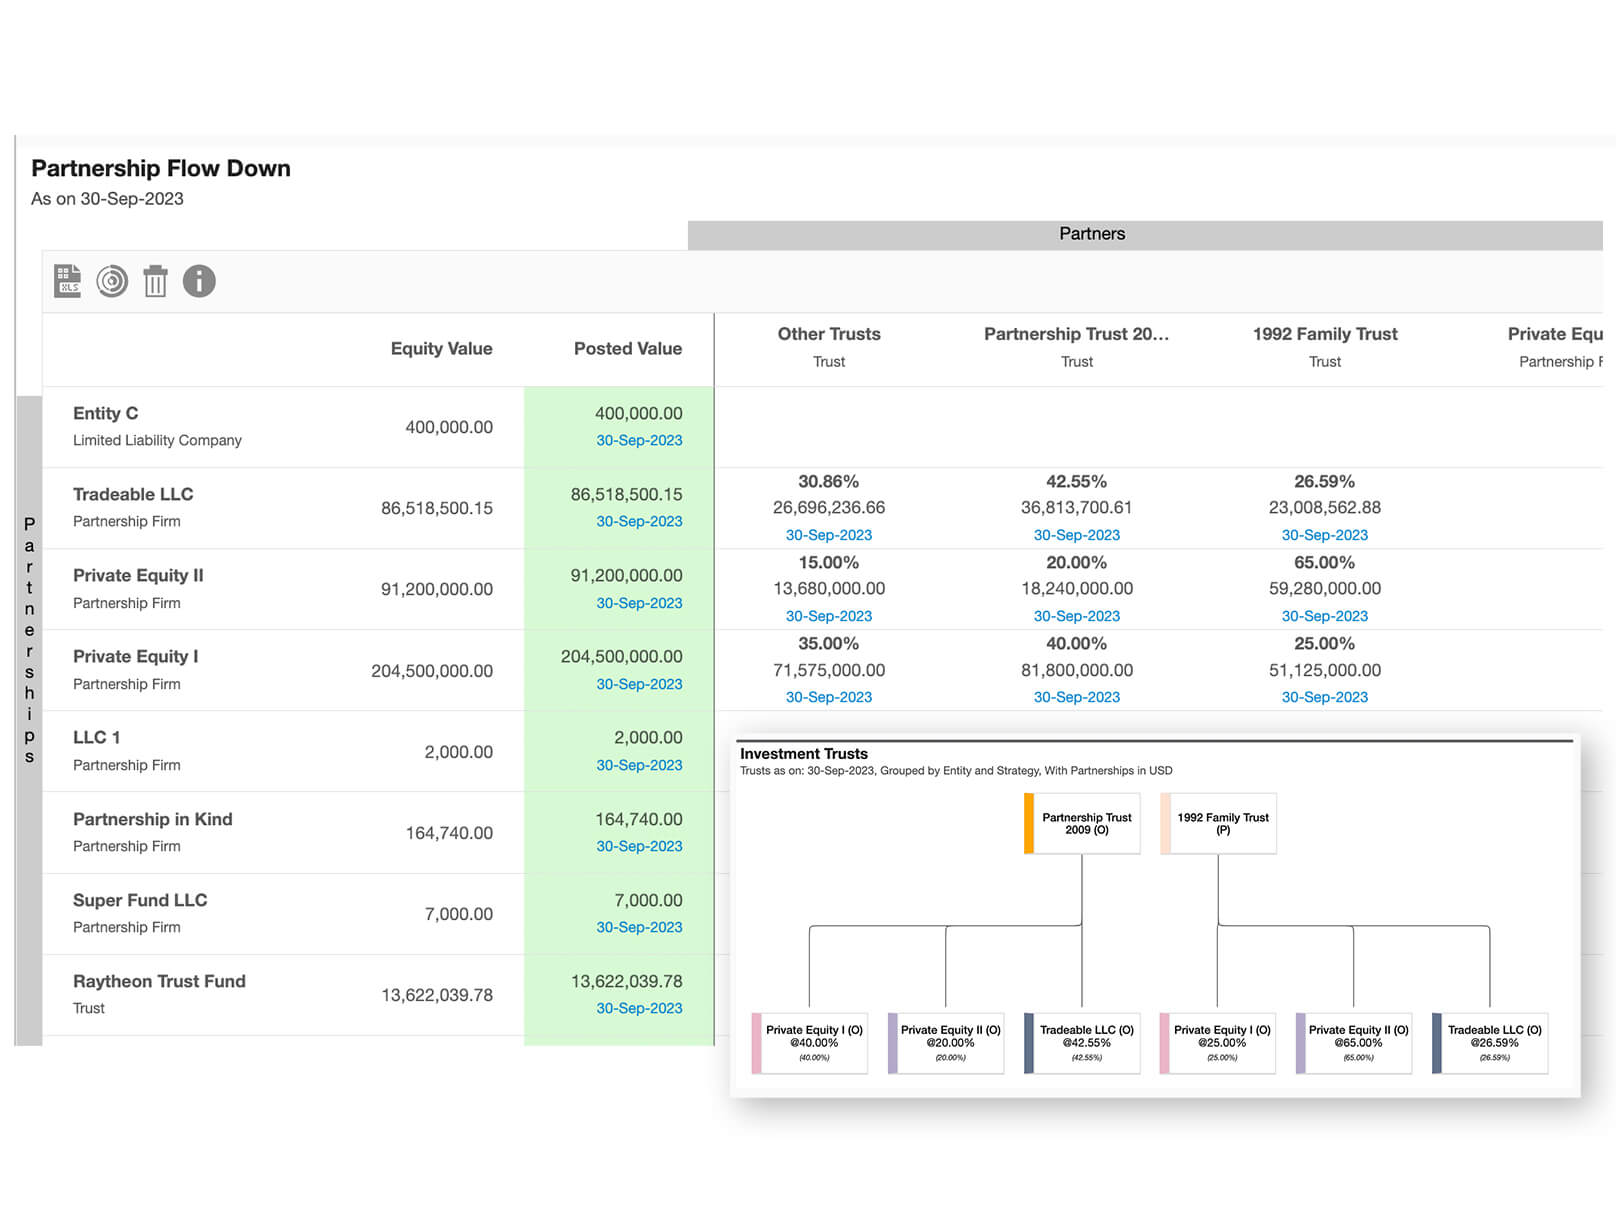Click the Other Trusts column header
This screenshot has width=1616, height=1232.
(828, 334)
